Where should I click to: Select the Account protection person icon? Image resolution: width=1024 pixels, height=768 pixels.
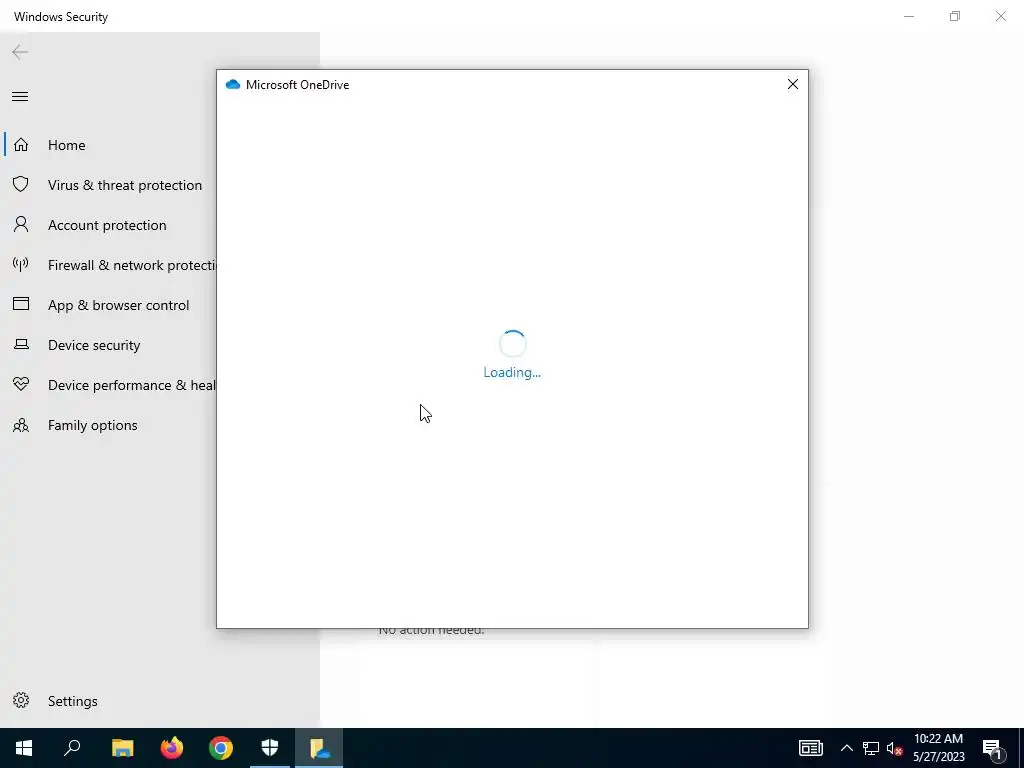21,225
